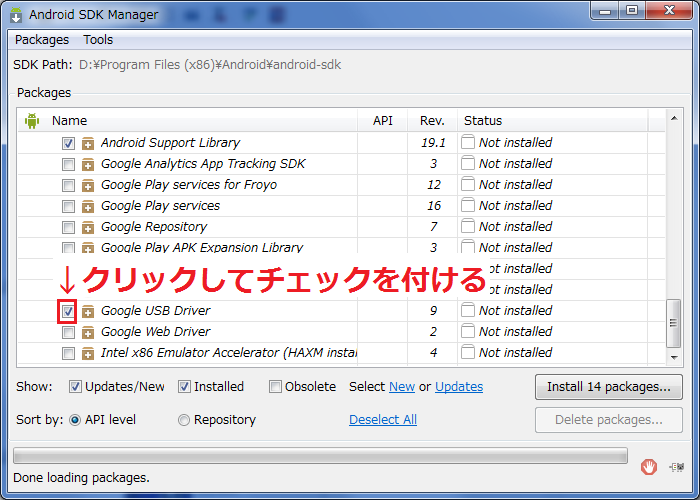Click the Rev. column header
Viewport: 700px width, 500px height.
pos(432,121)
